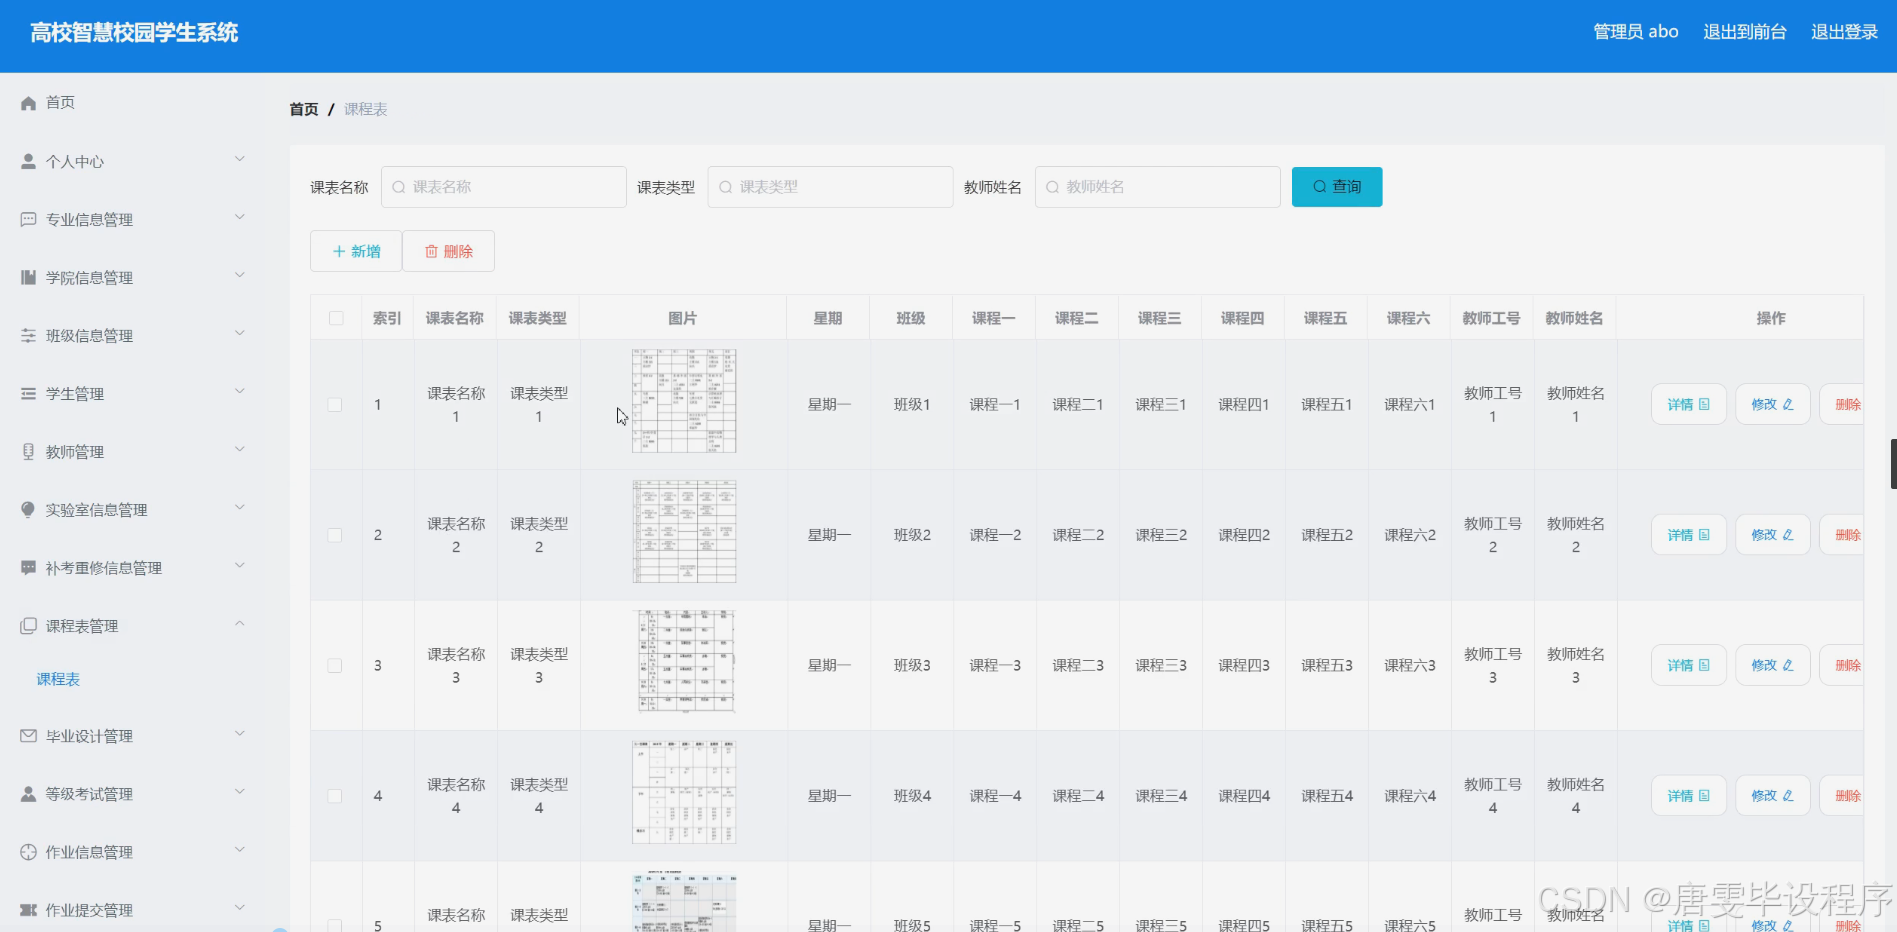The height and width of the screenshot is (932, 1897).
Task: Click the home icon beside 首页
Action: (28, 103)
